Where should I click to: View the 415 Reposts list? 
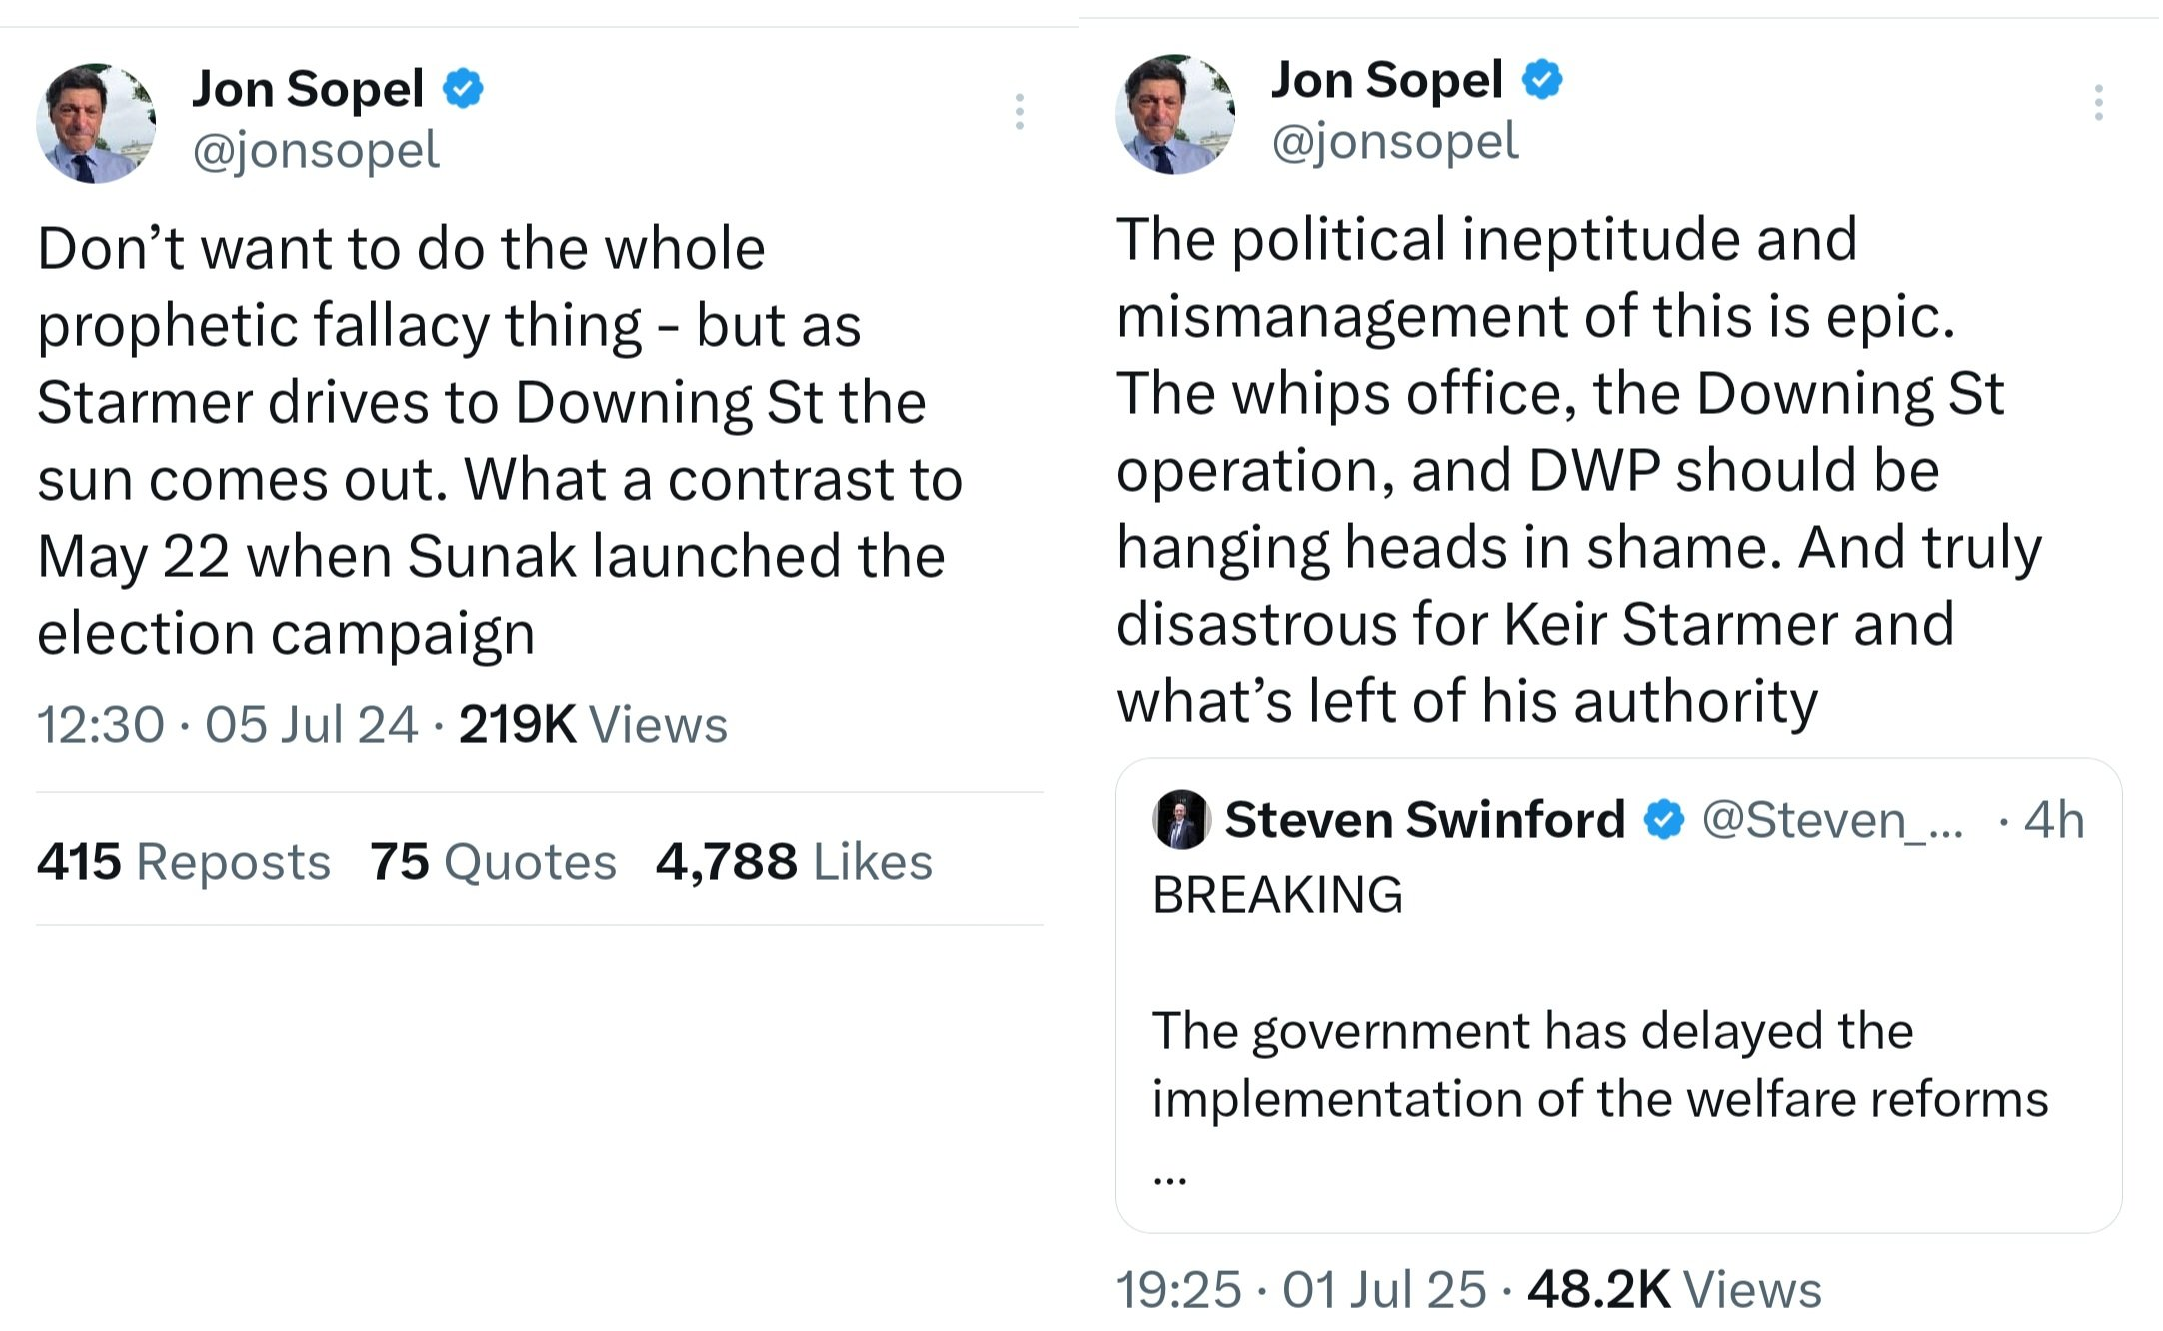pos(184,861)
